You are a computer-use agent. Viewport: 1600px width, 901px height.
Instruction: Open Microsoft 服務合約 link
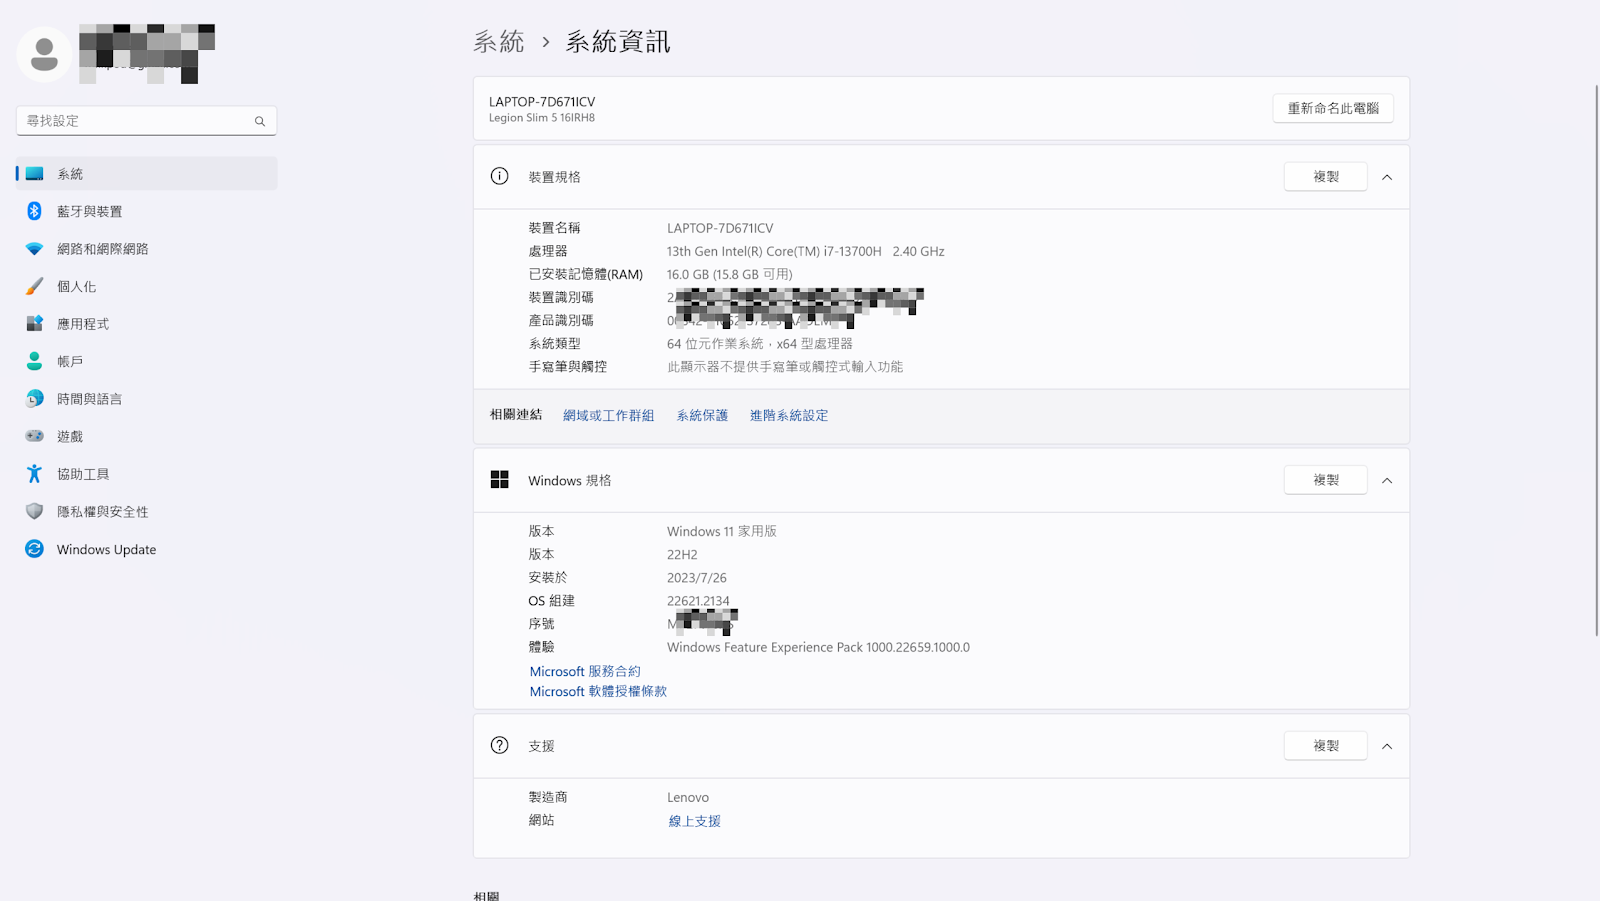[585, 671]
